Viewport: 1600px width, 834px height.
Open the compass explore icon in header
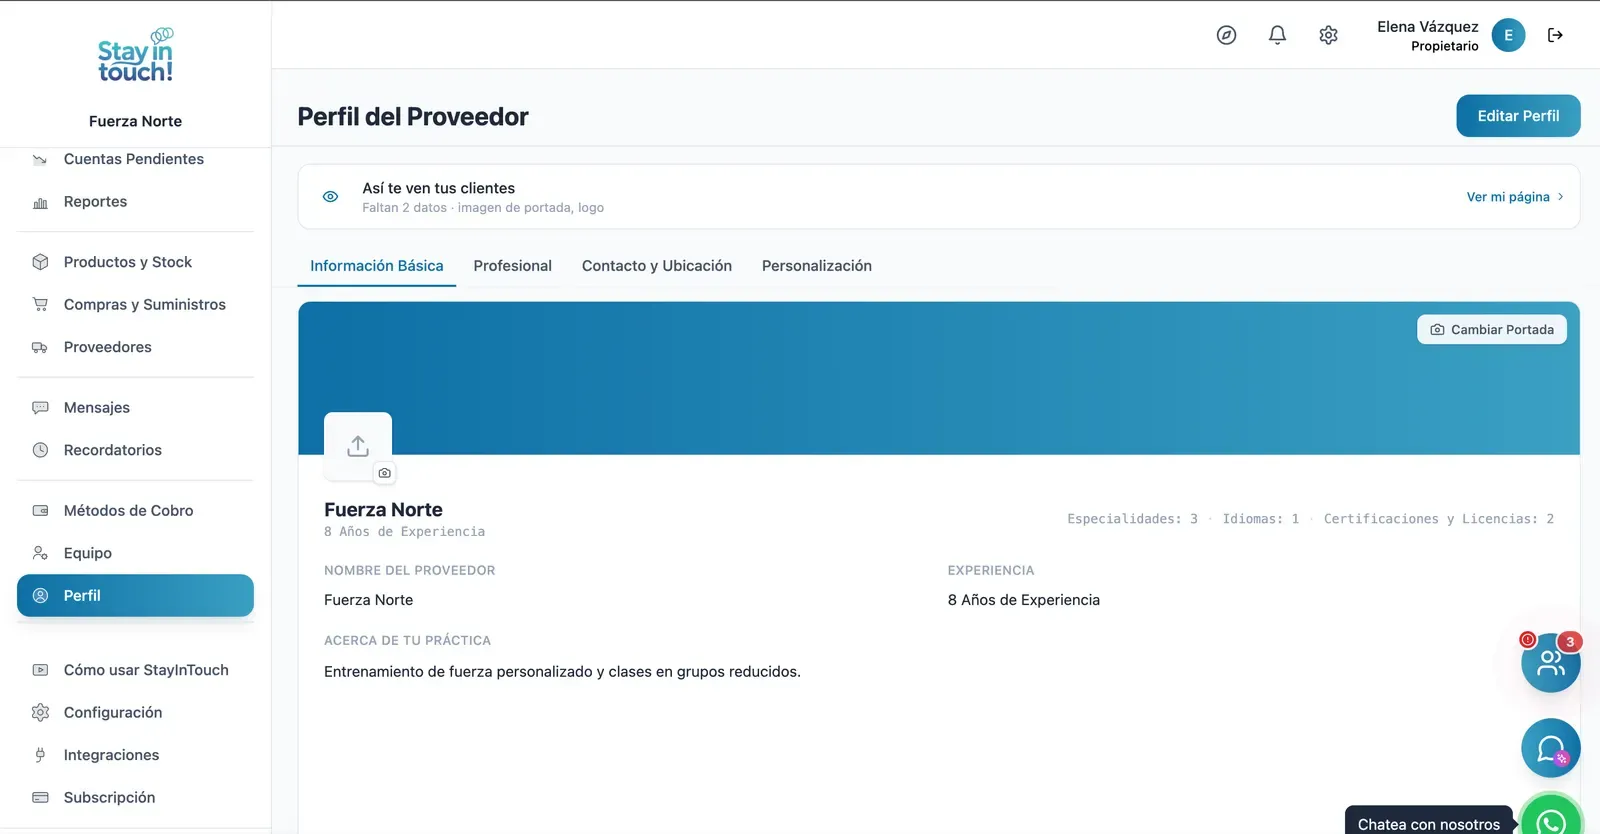coord(1226,35)
